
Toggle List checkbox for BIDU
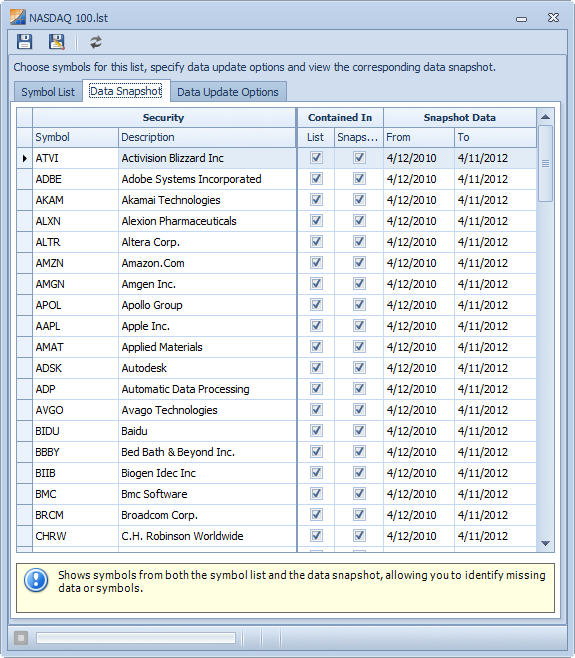tap(316, 431)
